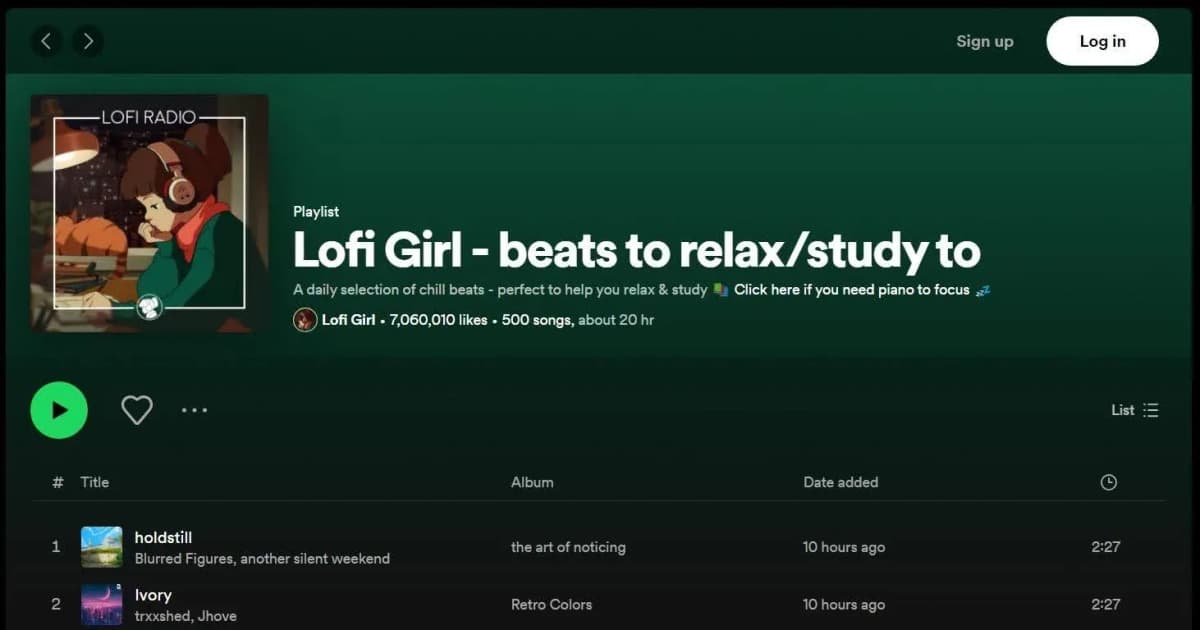Open the Lofi Radio playlist cover
The width and height of the screenshot is (1200, 630).
(x=149, y=213)
